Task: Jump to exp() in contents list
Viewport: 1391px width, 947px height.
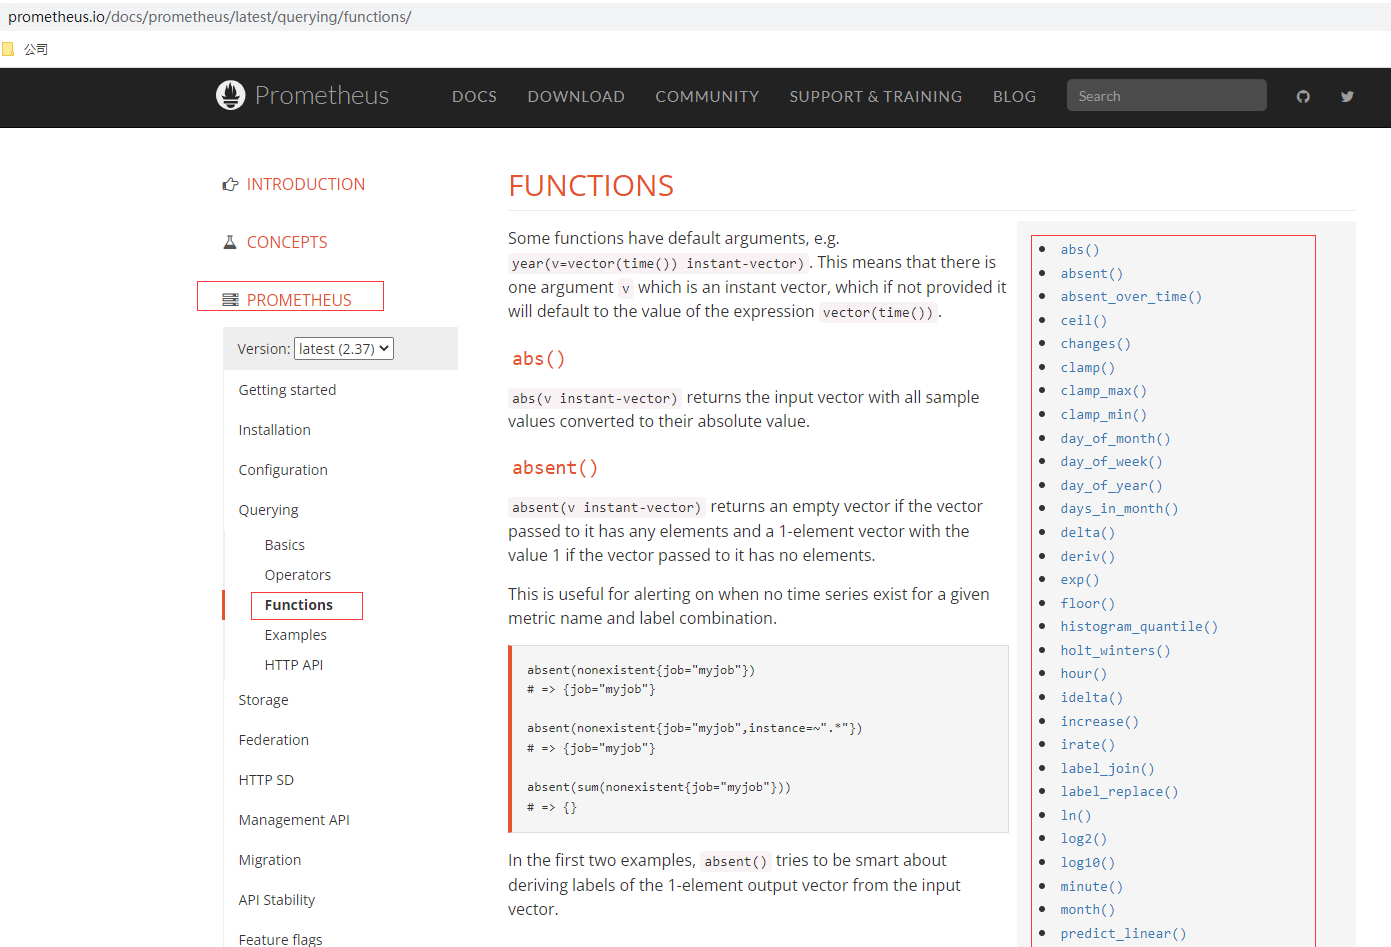Action: pos(1080,580)
